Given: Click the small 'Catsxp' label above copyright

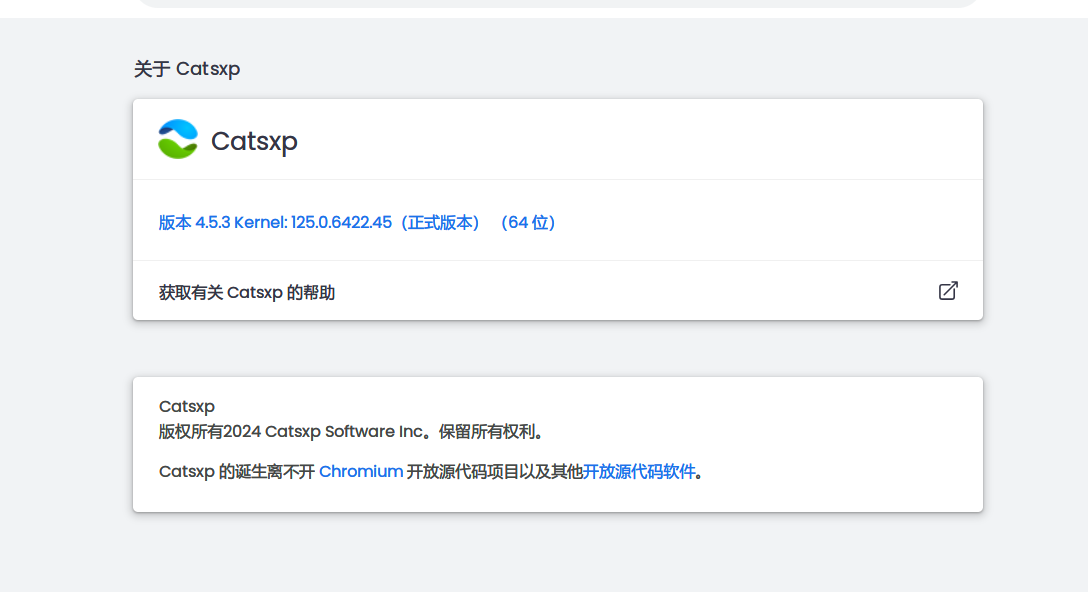Looking at the screenshot, I should tap(187, 407).
